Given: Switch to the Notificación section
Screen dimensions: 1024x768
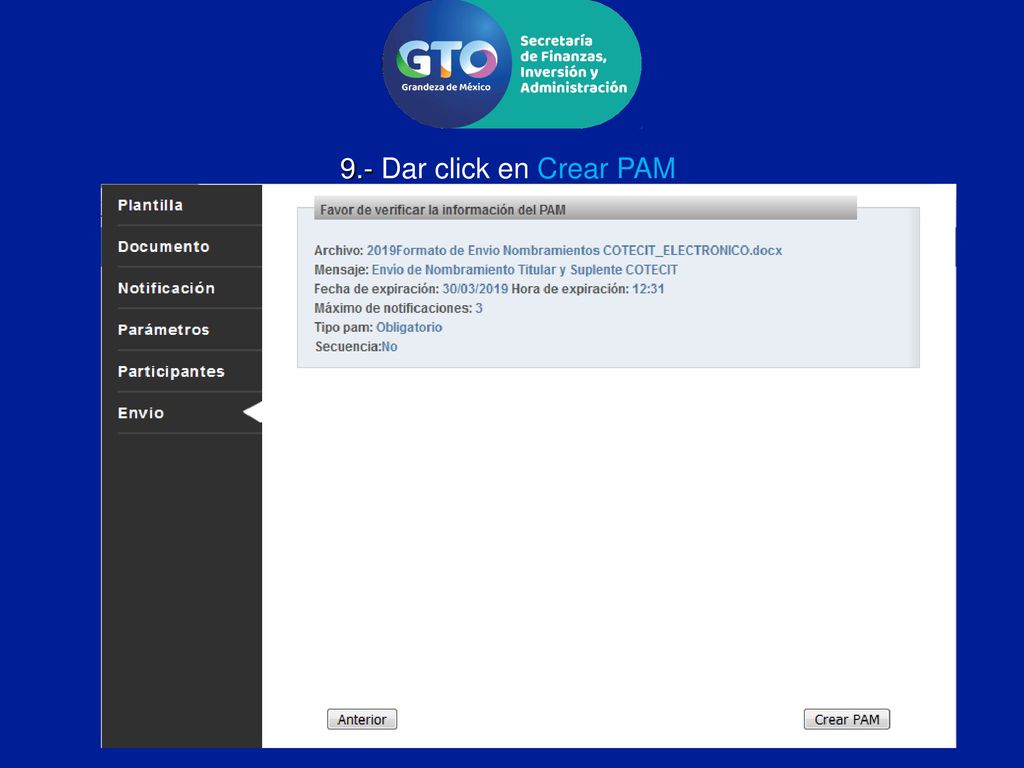Looking at the screenshot, I should pyautogui.click(x=167, y=288).
